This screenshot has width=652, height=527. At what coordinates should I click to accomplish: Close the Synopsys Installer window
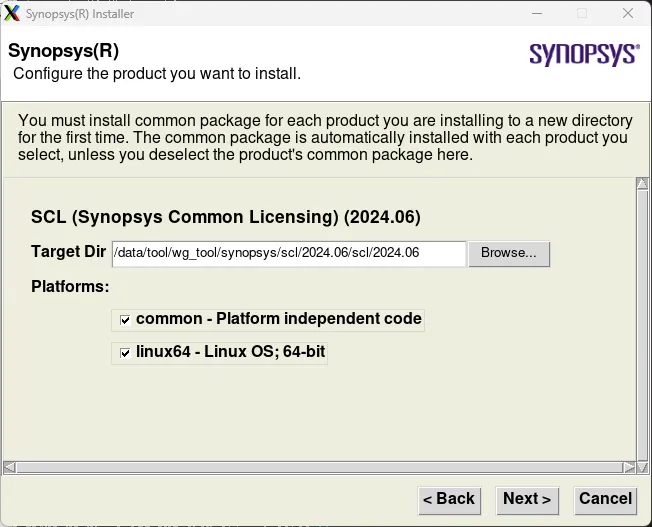click(x=628, y=13)
